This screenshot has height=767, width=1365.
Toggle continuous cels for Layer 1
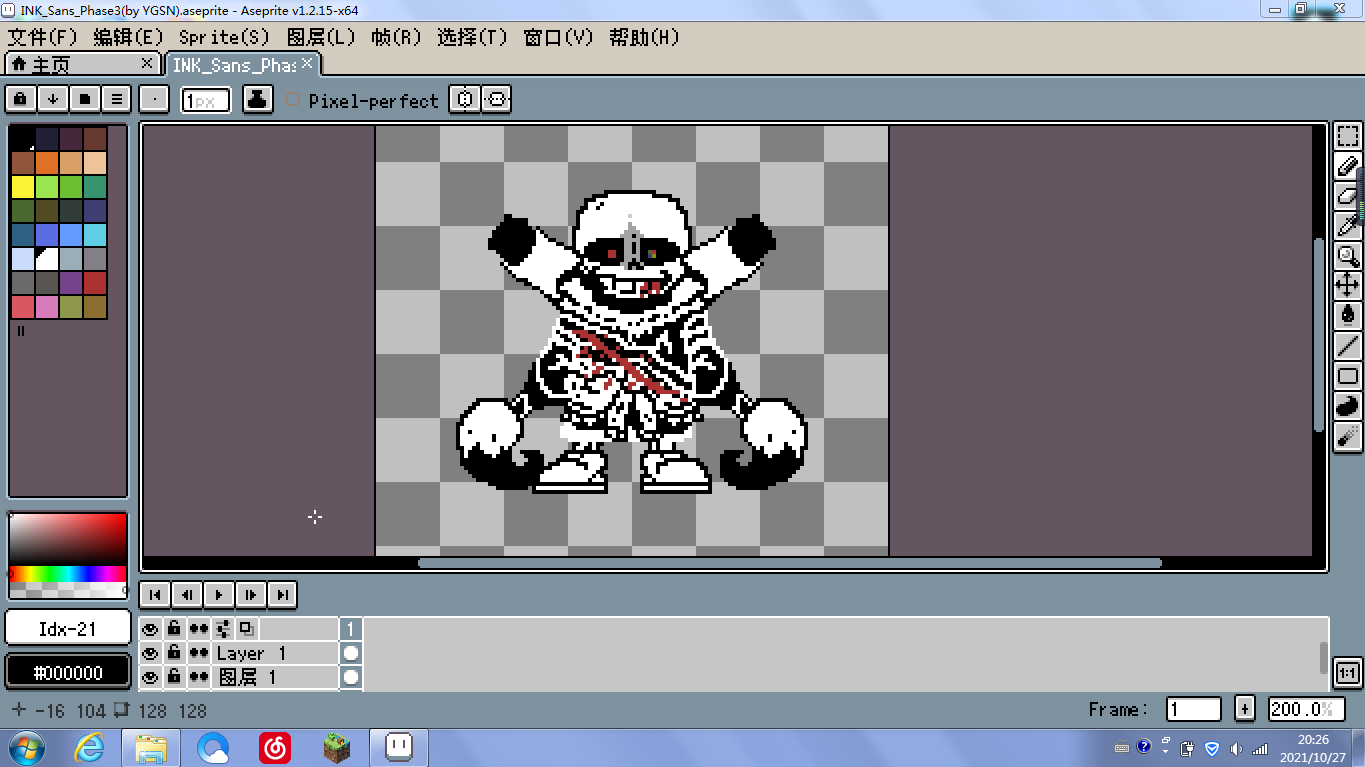click(x=199, y=653)
